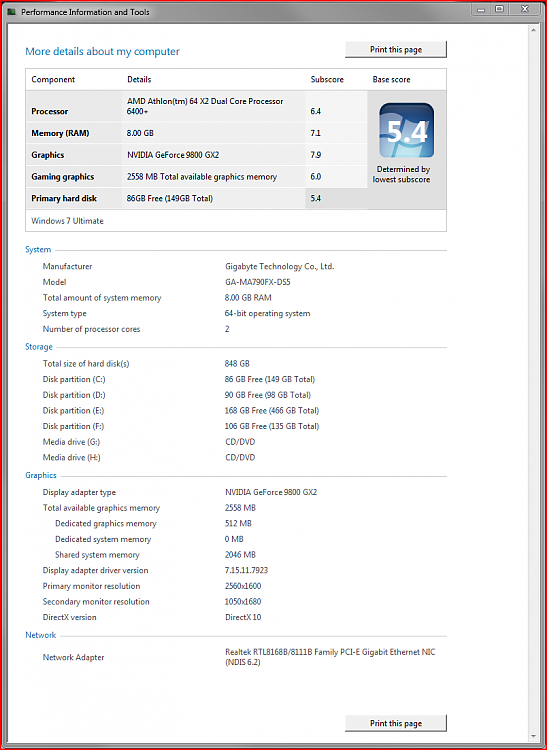Screen dimensions: 547x750
Task: Select the Processor row in component table
Action: pos(197,106)
